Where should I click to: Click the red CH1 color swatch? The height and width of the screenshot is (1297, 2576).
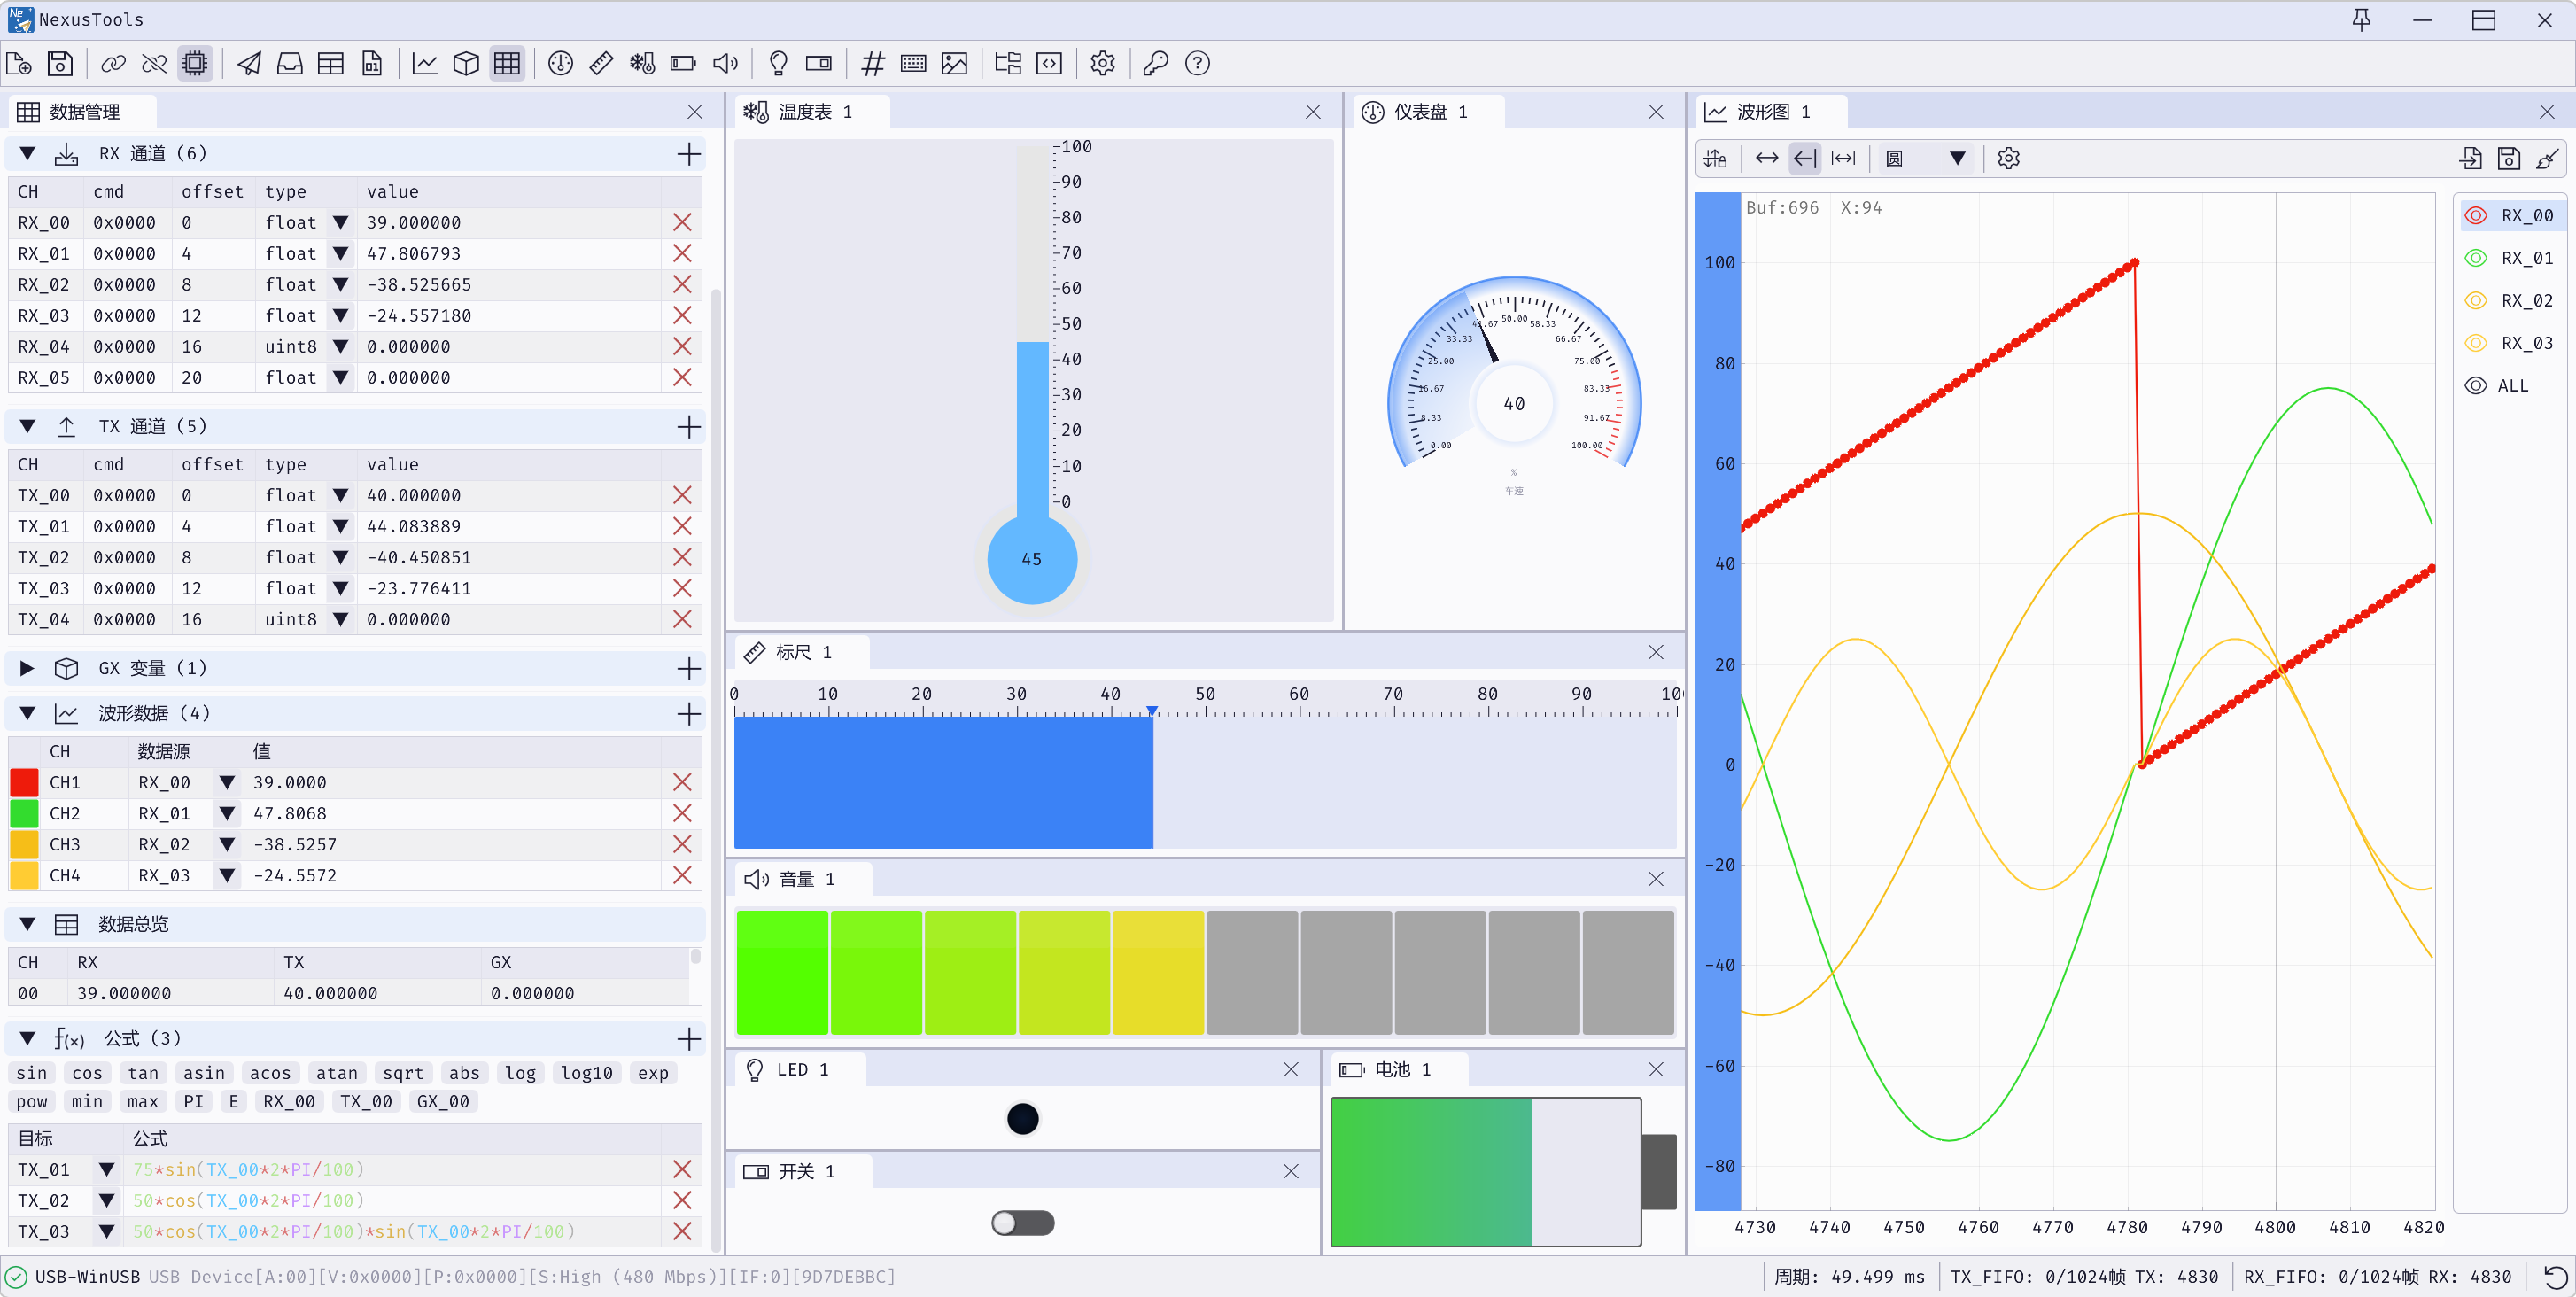point(24,783)
